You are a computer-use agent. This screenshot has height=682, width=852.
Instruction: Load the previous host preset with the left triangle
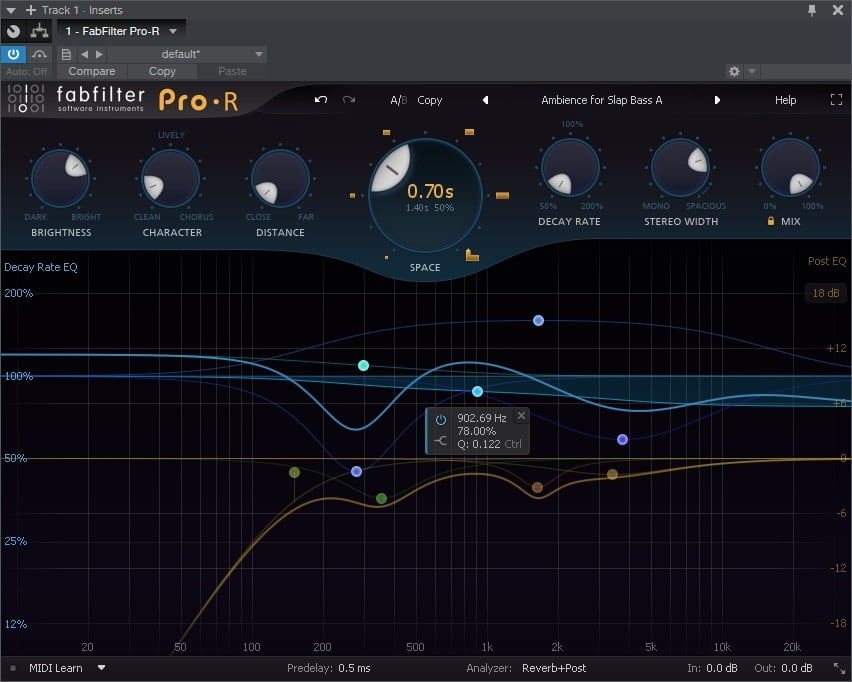pyautogui.click(x=84, y=54)
